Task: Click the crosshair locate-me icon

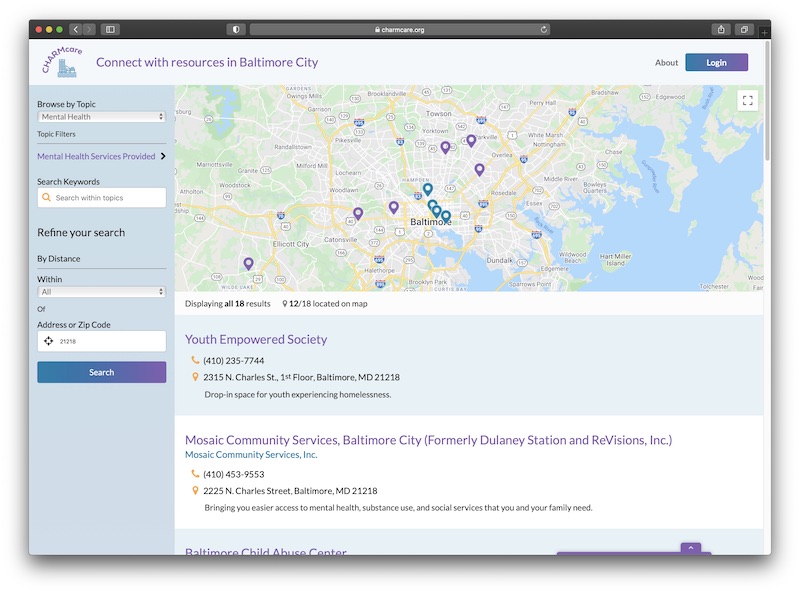Action: click(47, 341)
